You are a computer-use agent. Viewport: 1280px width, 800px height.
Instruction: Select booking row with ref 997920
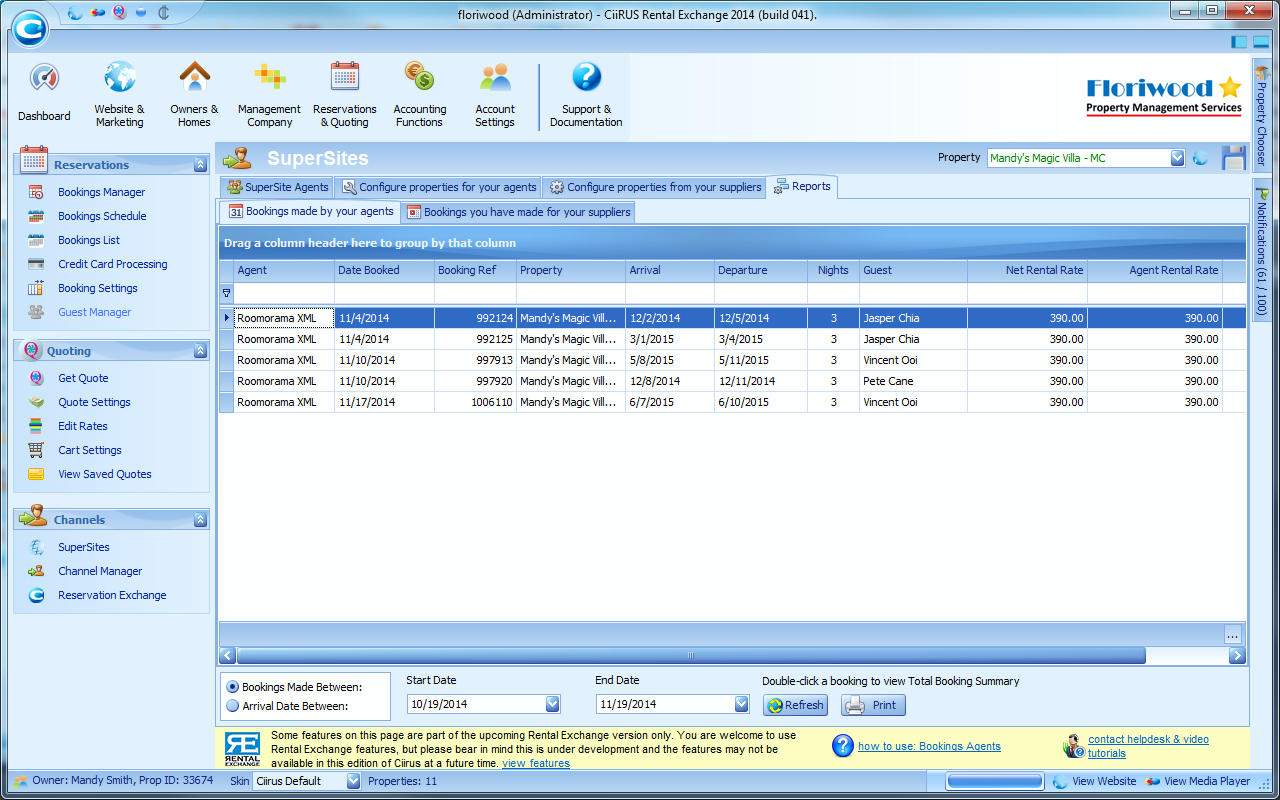click(733, 381)
